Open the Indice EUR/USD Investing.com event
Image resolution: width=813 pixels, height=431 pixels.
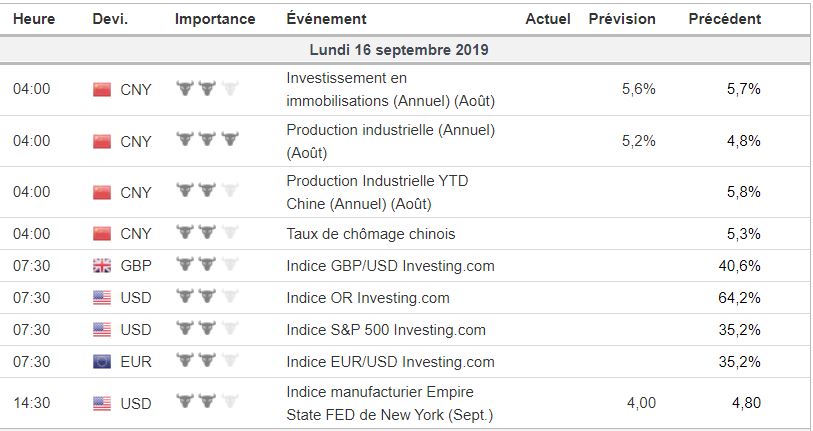[390, 362]
